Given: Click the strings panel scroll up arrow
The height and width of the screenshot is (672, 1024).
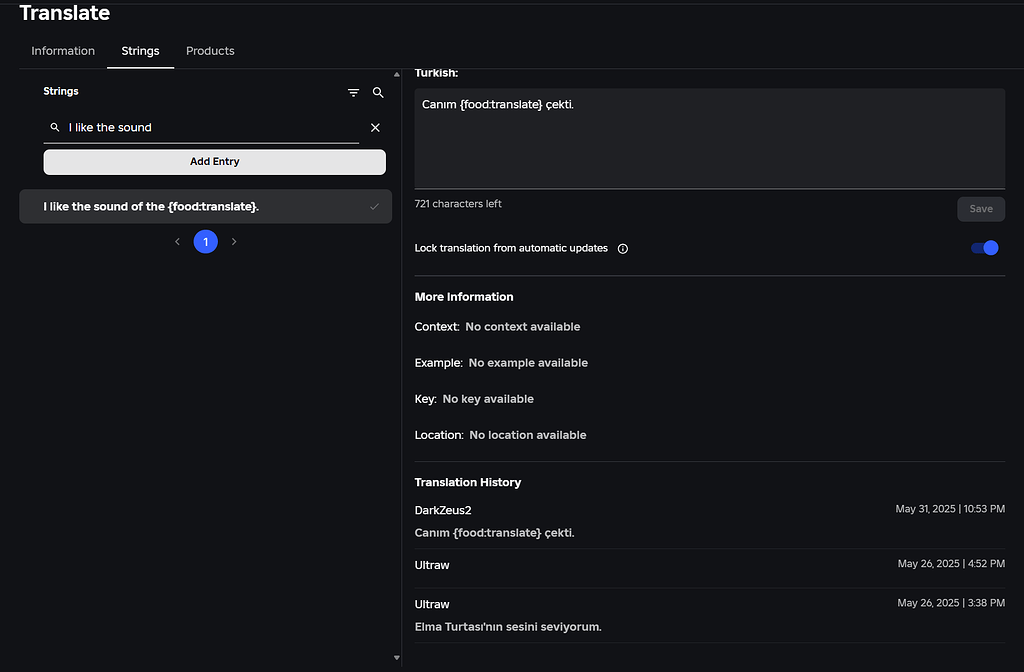Looking at the screenshot, I should coord(396,74).
